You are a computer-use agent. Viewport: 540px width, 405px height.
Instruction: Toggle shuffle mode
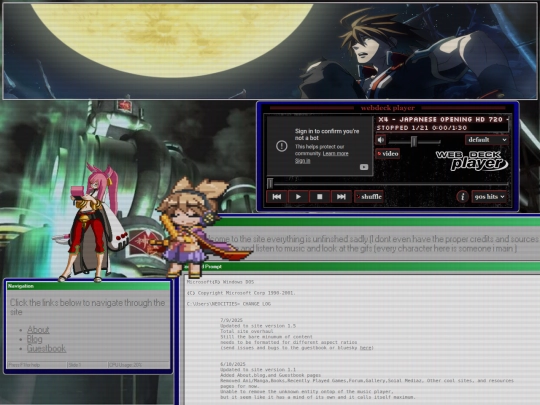click(x=368, y=197)
